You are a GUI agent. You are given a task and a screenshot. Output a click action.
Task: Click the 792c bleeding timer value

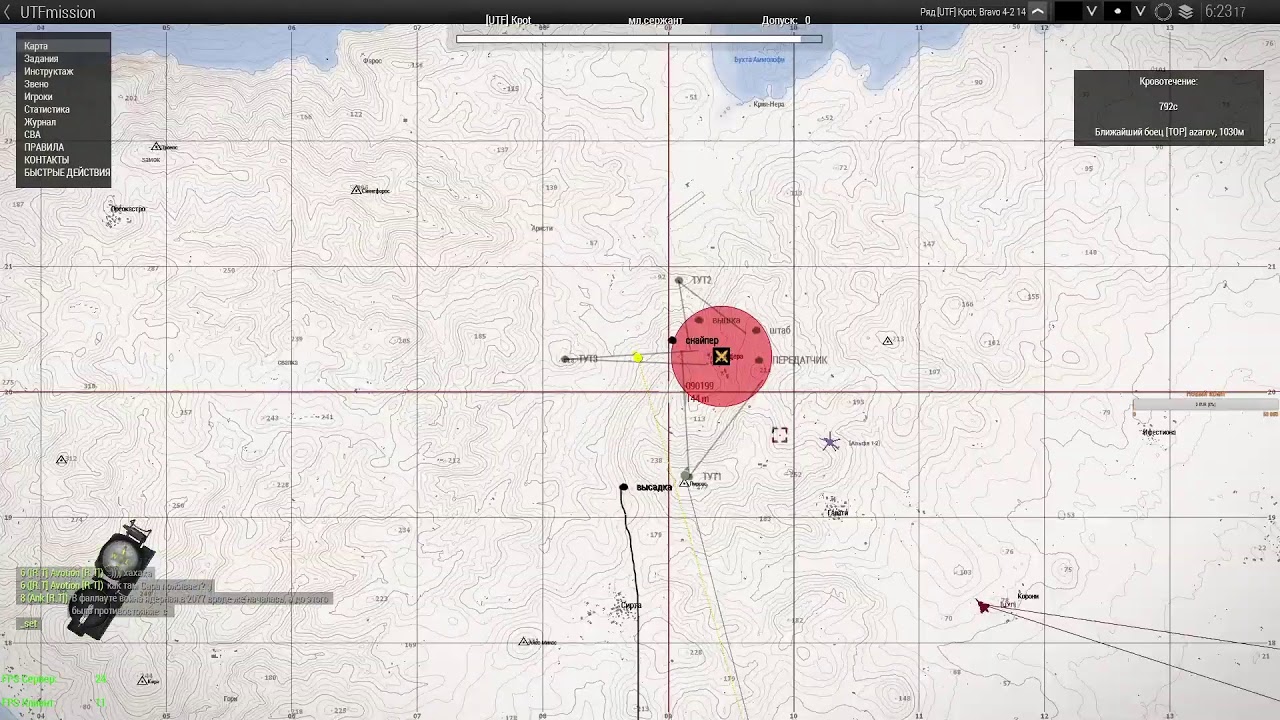[1168, 106]
